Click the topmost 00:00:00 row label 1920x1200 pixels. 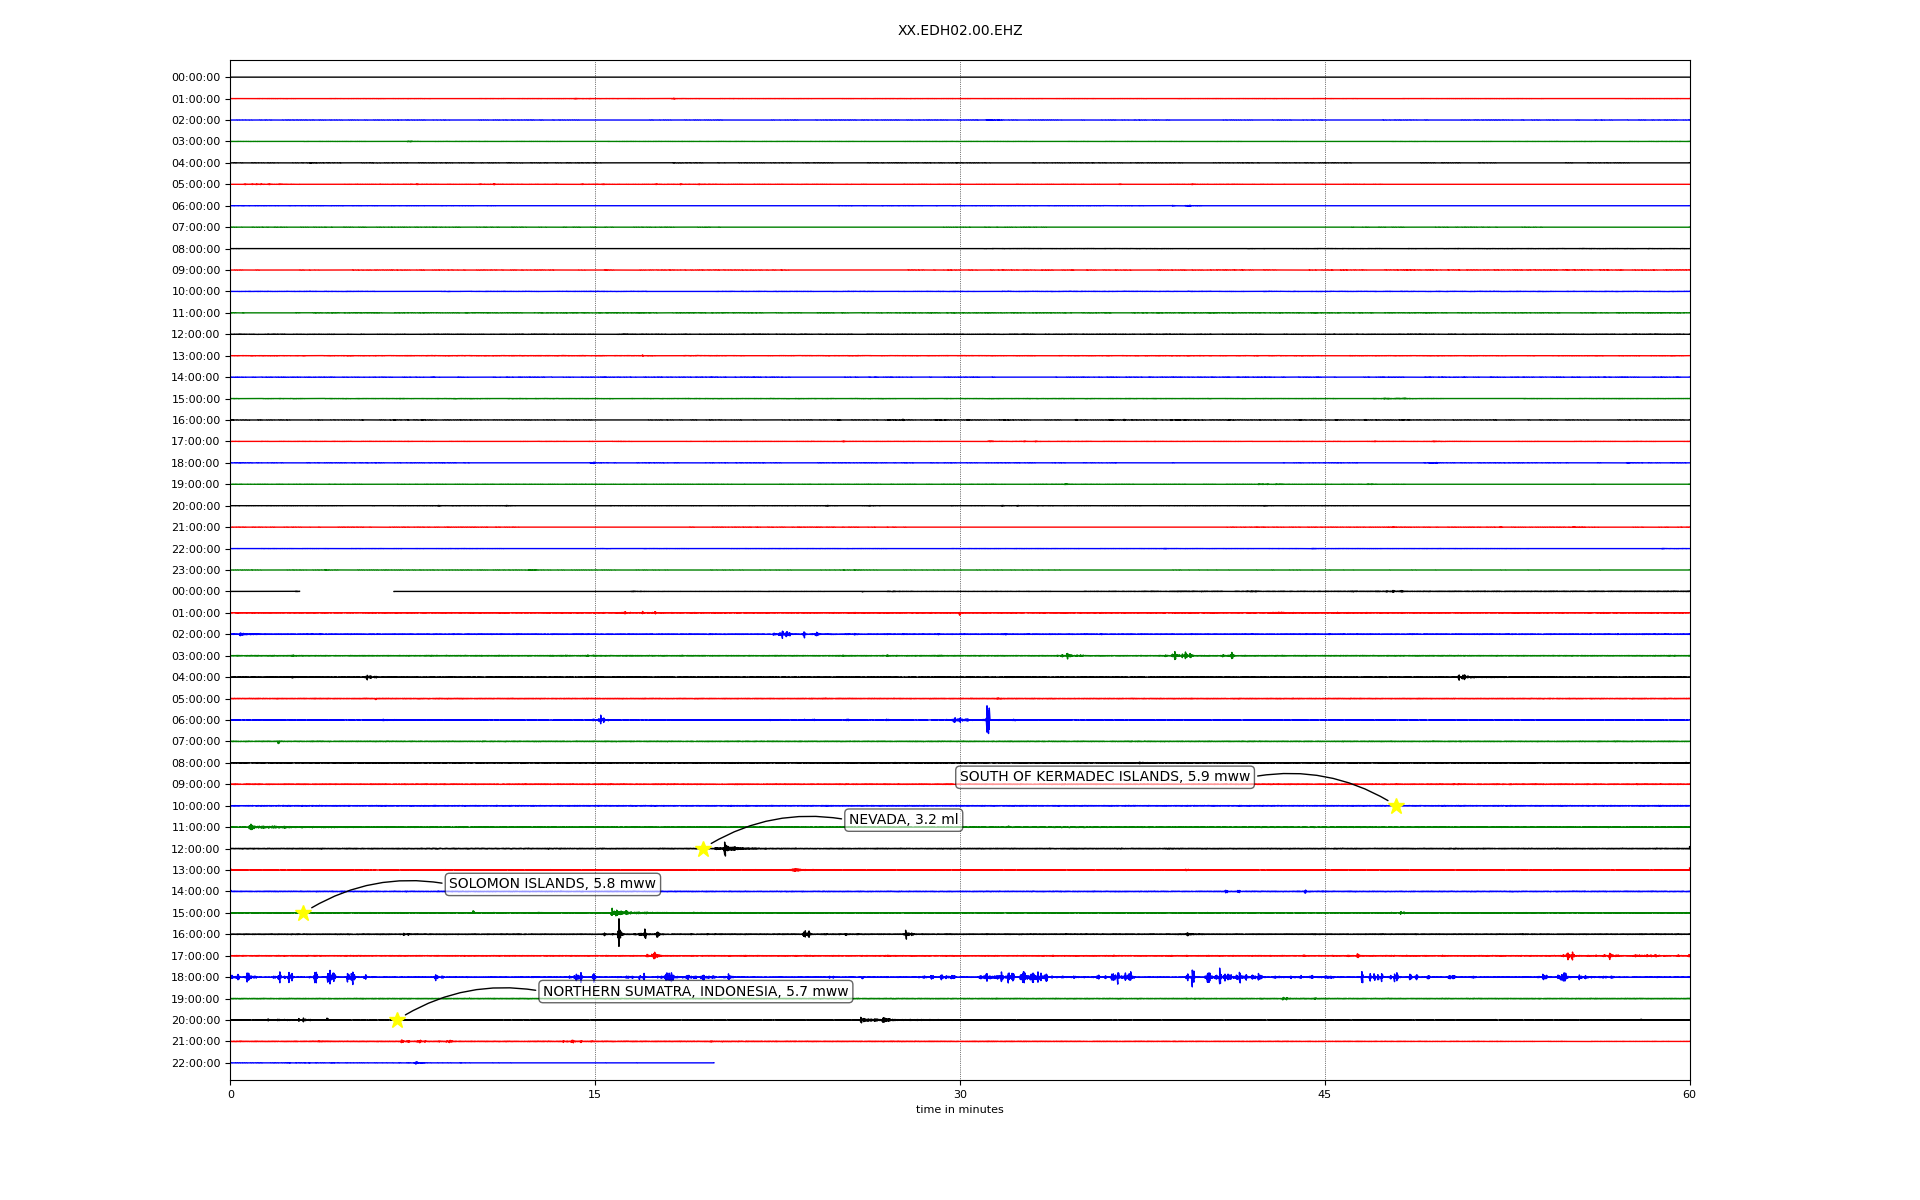click(x=196, y=77)
